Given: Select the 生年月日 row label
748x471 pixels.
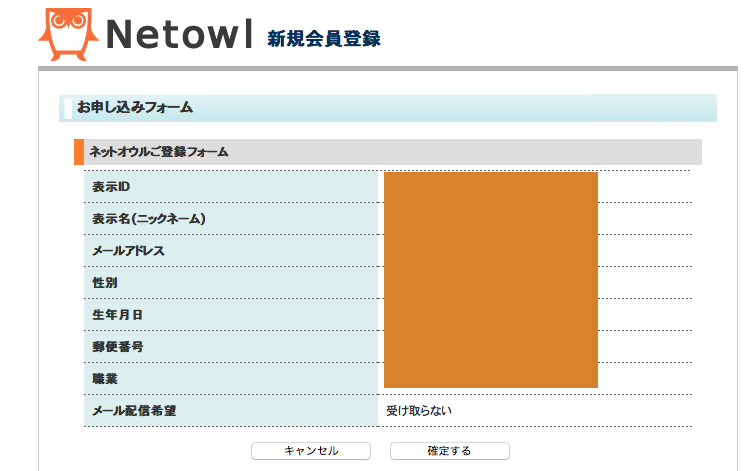Looking at the screenshot, I should 117,314.
